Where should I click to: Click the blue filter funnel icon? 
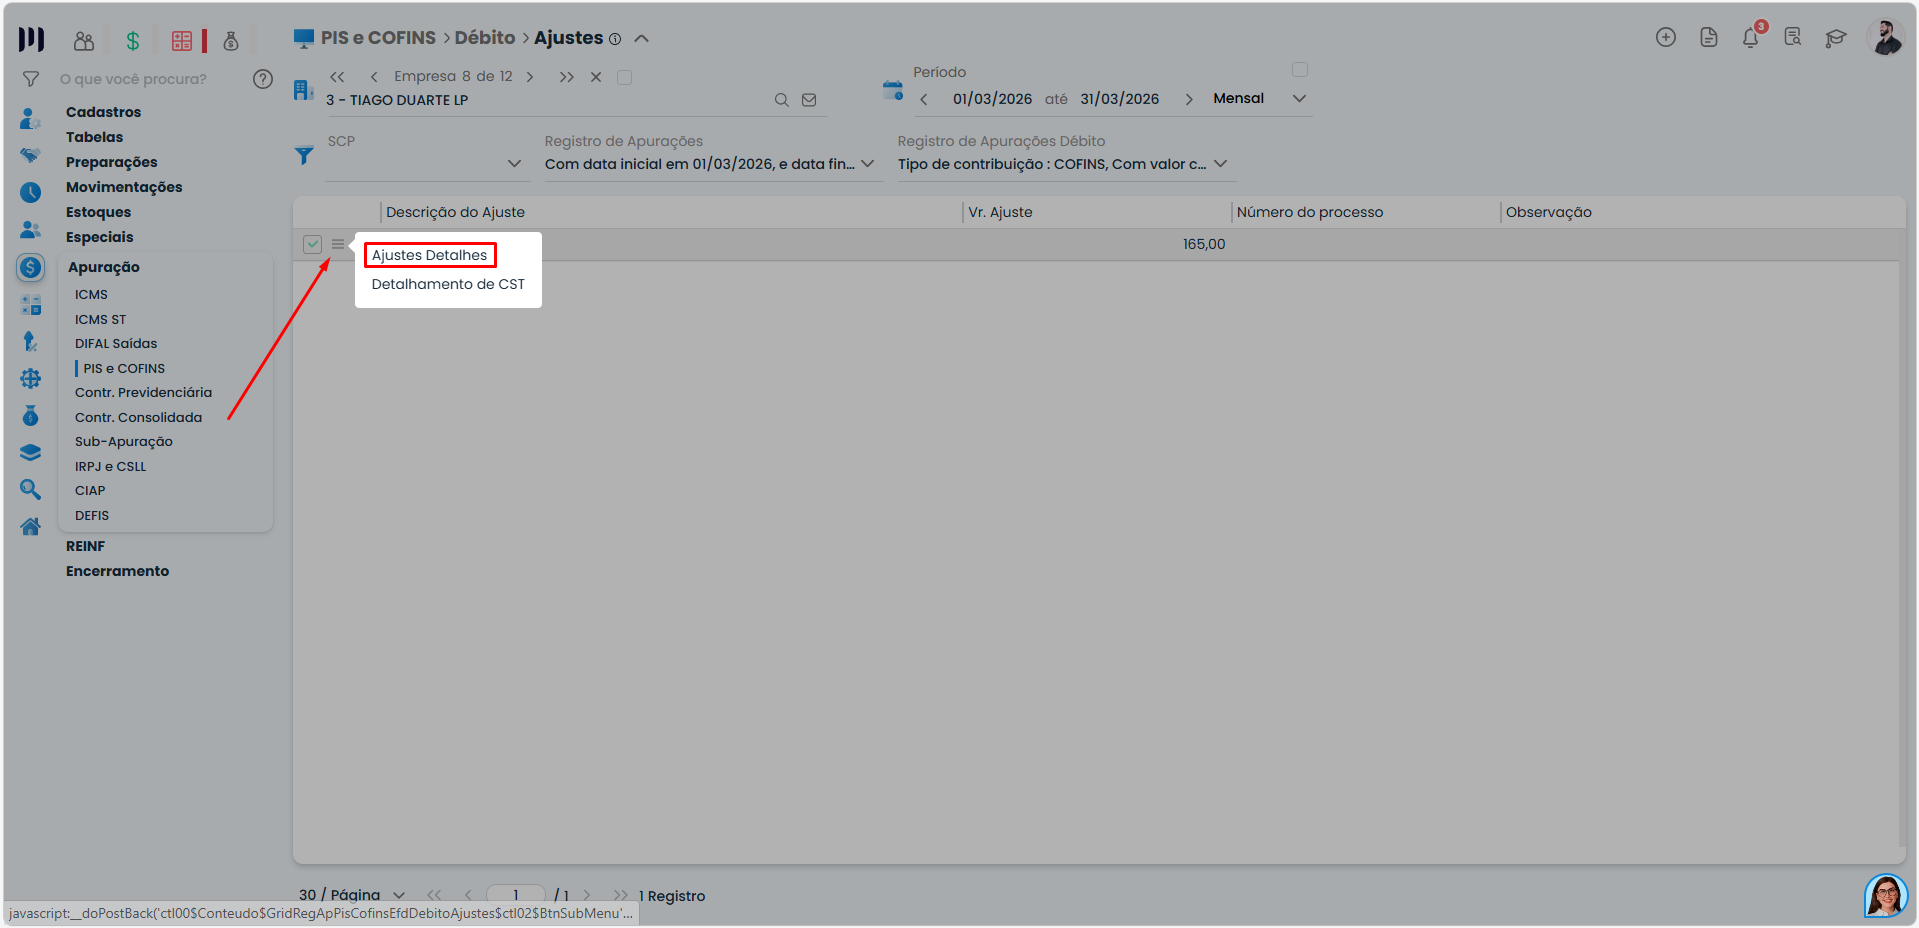(304, 155)
